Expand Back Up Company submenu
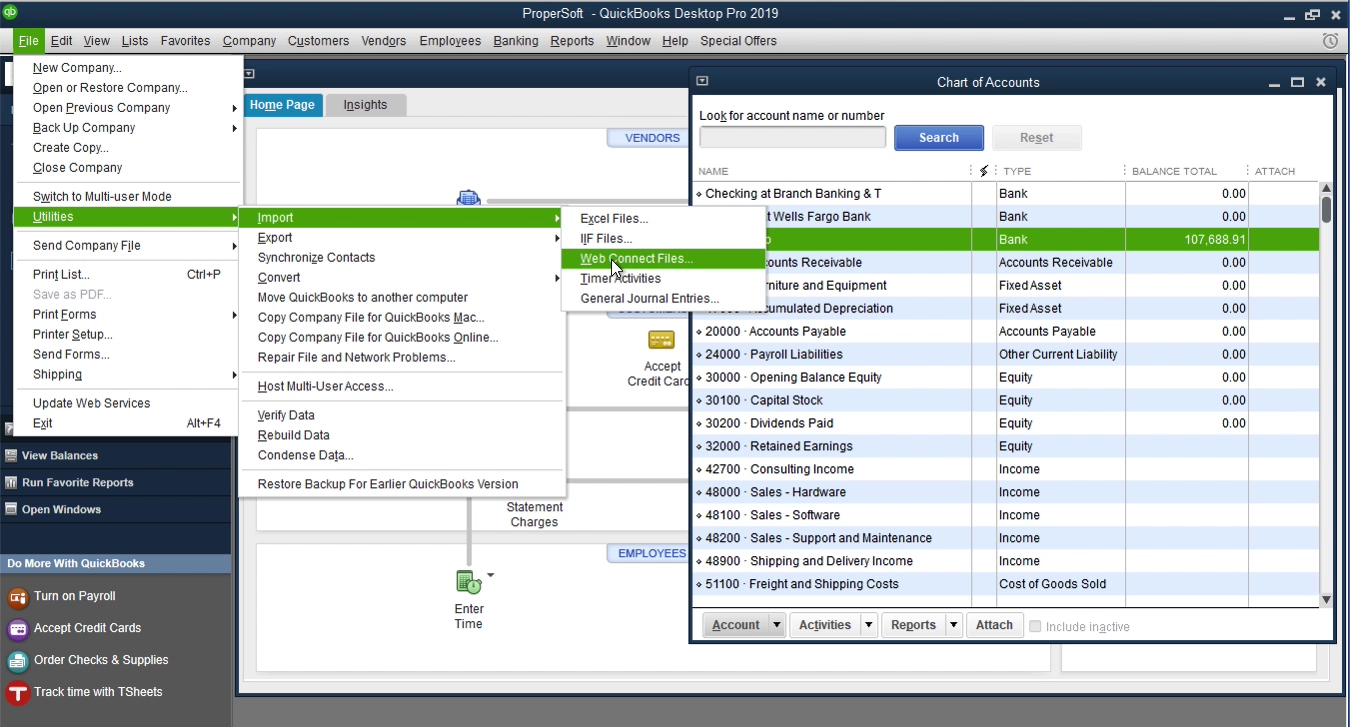 point(235,128)
